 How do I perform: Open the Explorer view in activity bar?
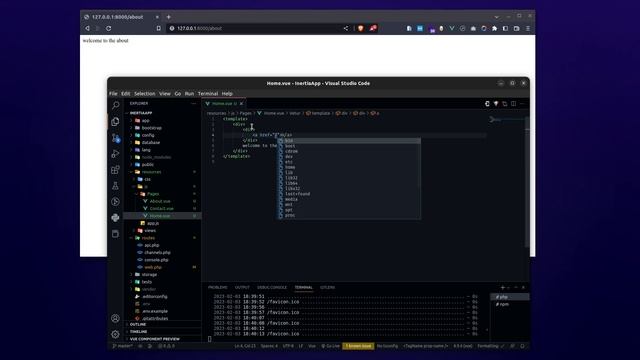tap(116, 121)
